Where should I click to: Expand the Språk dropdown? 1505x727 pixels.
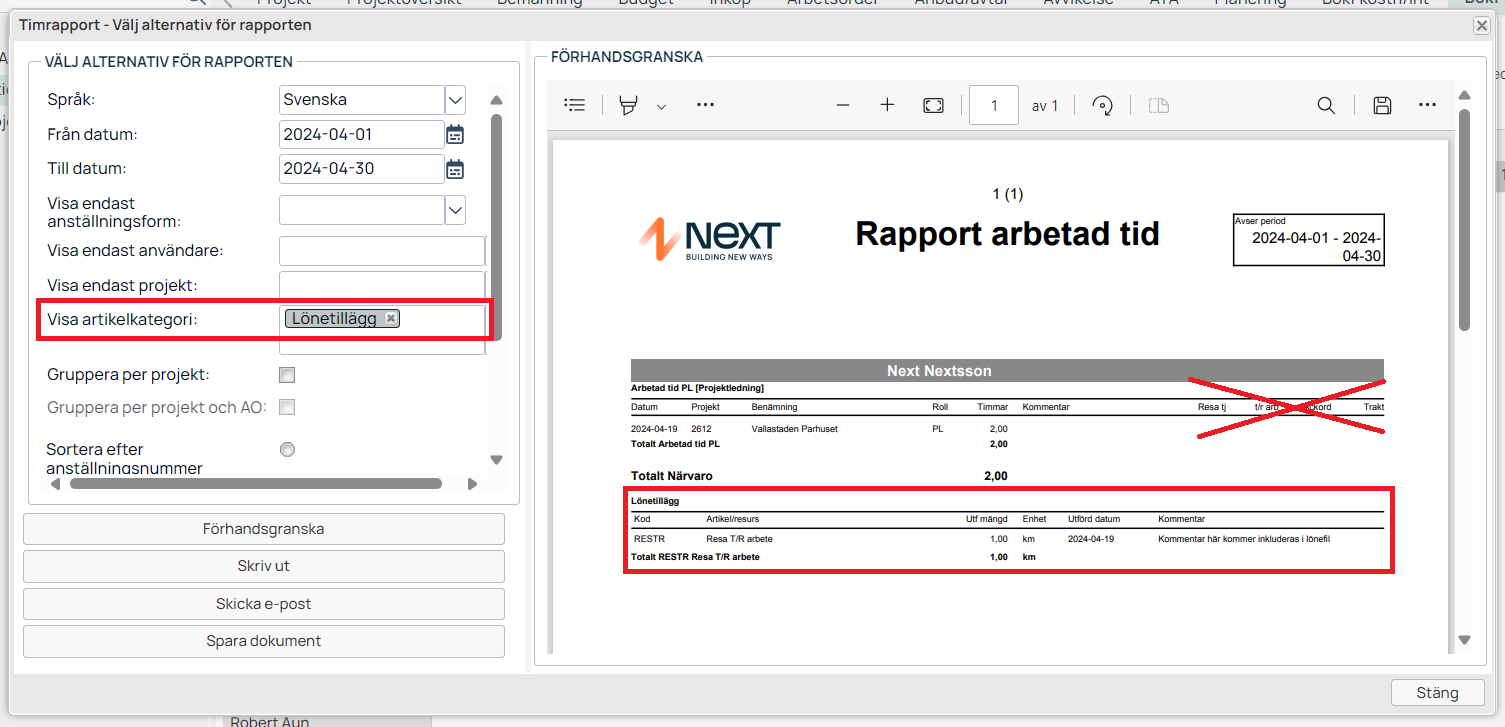tap(455, 100)
